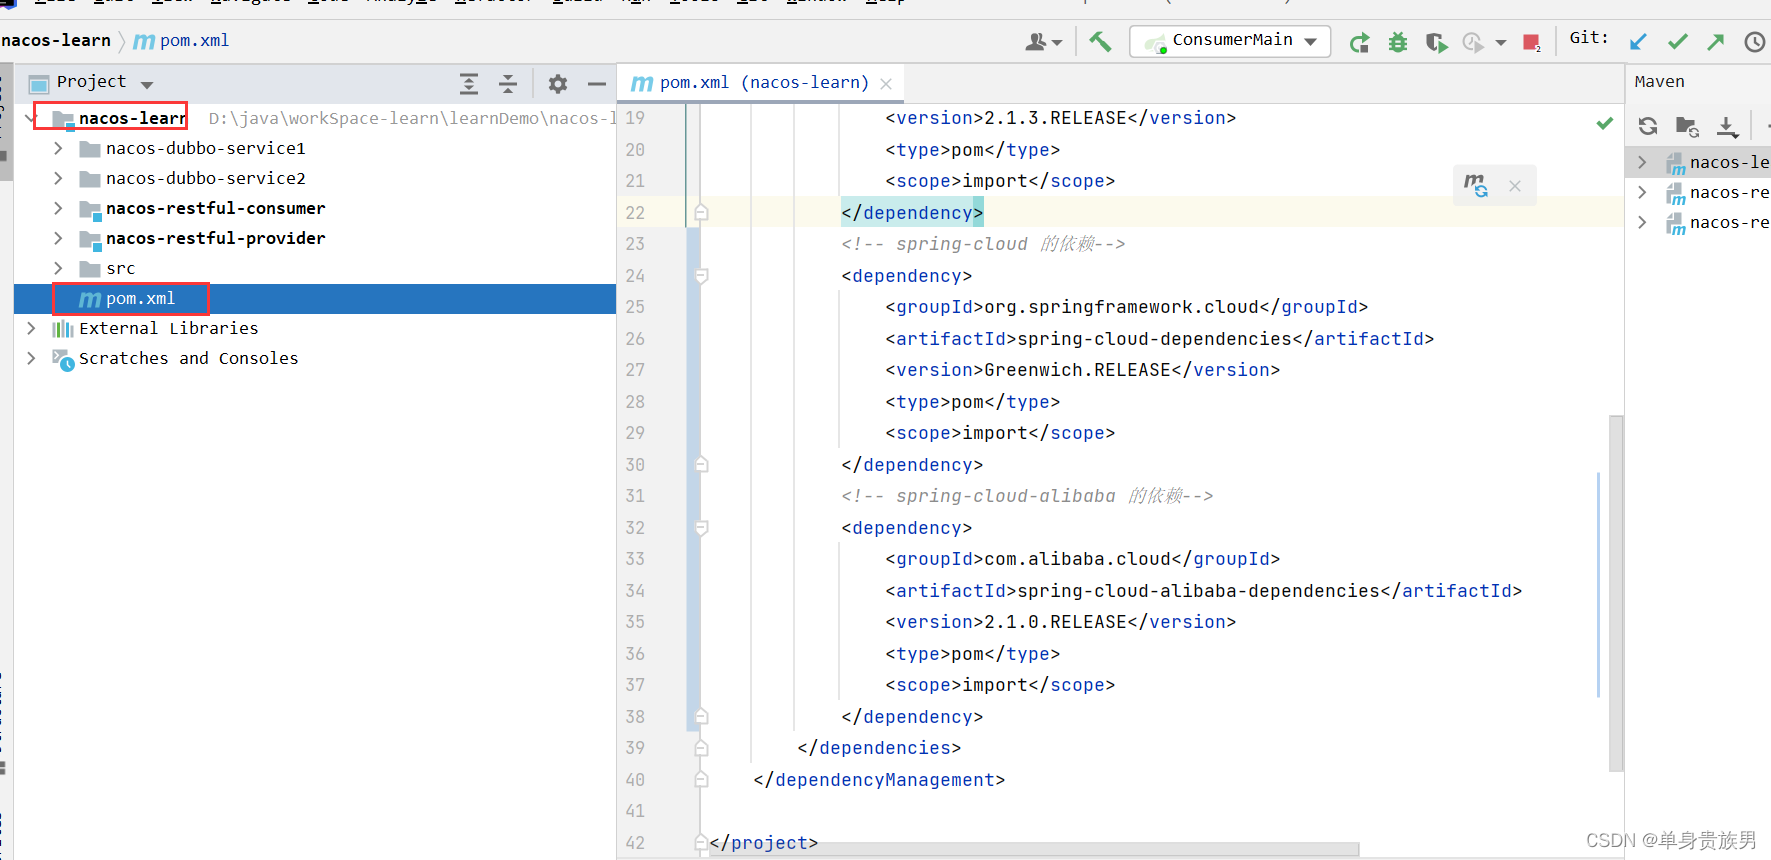Expand nacos-restful-provider module
Viewport: 1771px width, 860px height.
[x=58, y=238]
